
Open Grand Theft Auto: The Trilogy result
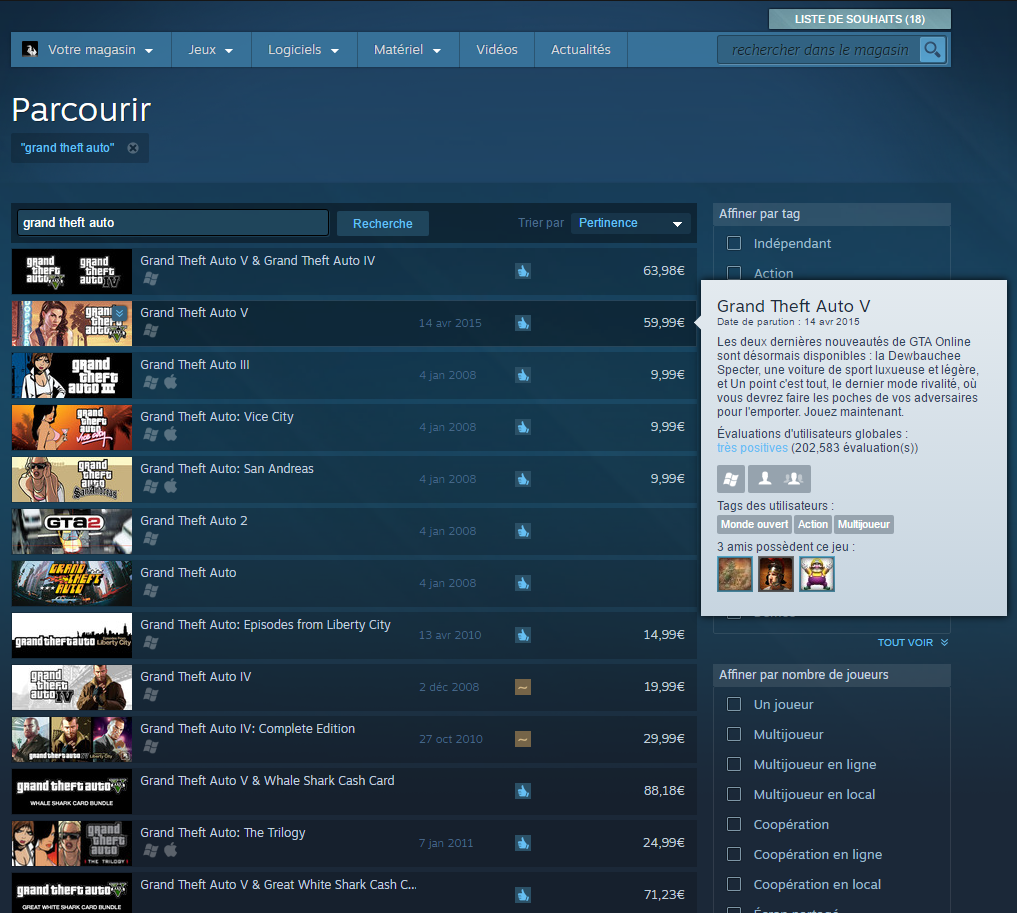[353, 843]
